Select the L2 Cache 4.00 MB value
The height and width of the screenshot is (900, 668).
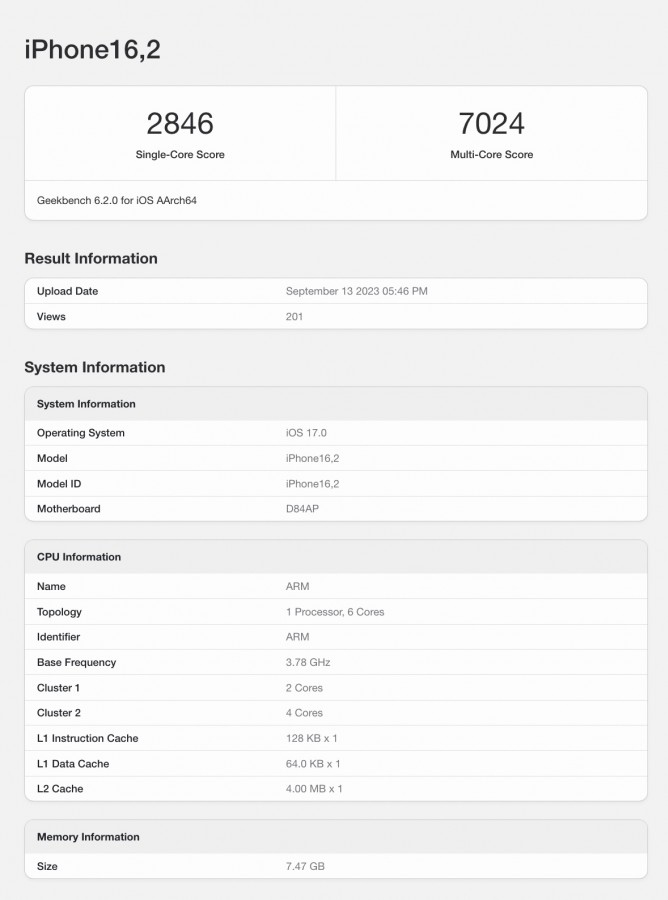tap(314, 789)
